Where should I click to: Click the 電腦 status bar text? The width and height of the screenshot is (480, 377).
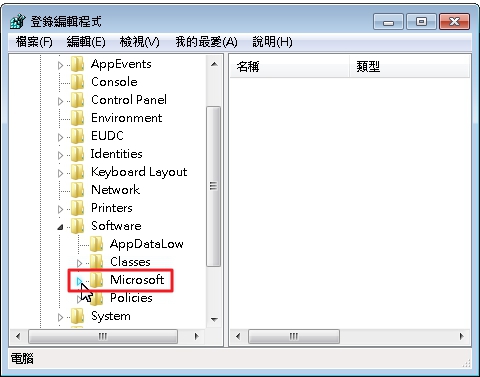point(22,359)
